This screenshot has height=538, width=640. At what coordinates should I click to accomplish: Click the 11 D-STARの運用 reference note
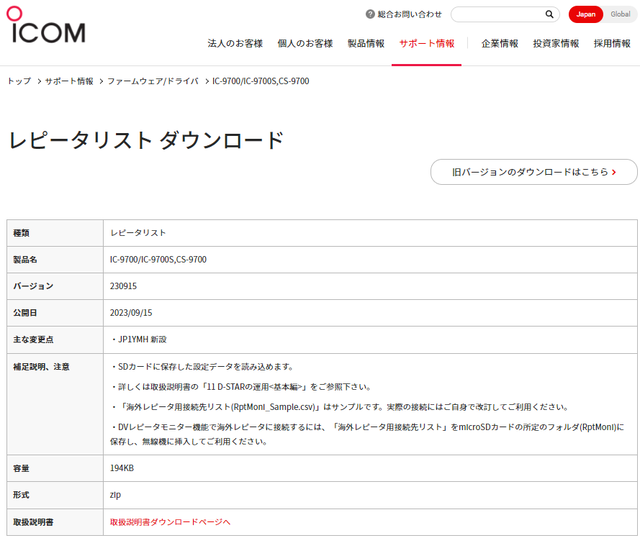pyautogui.click(x=241, y=387)
